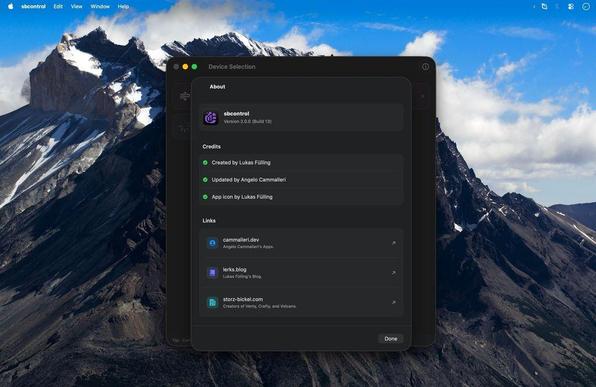
Task: Select the 'Created by Lukas Fülling' text
Action: (241, 163)
